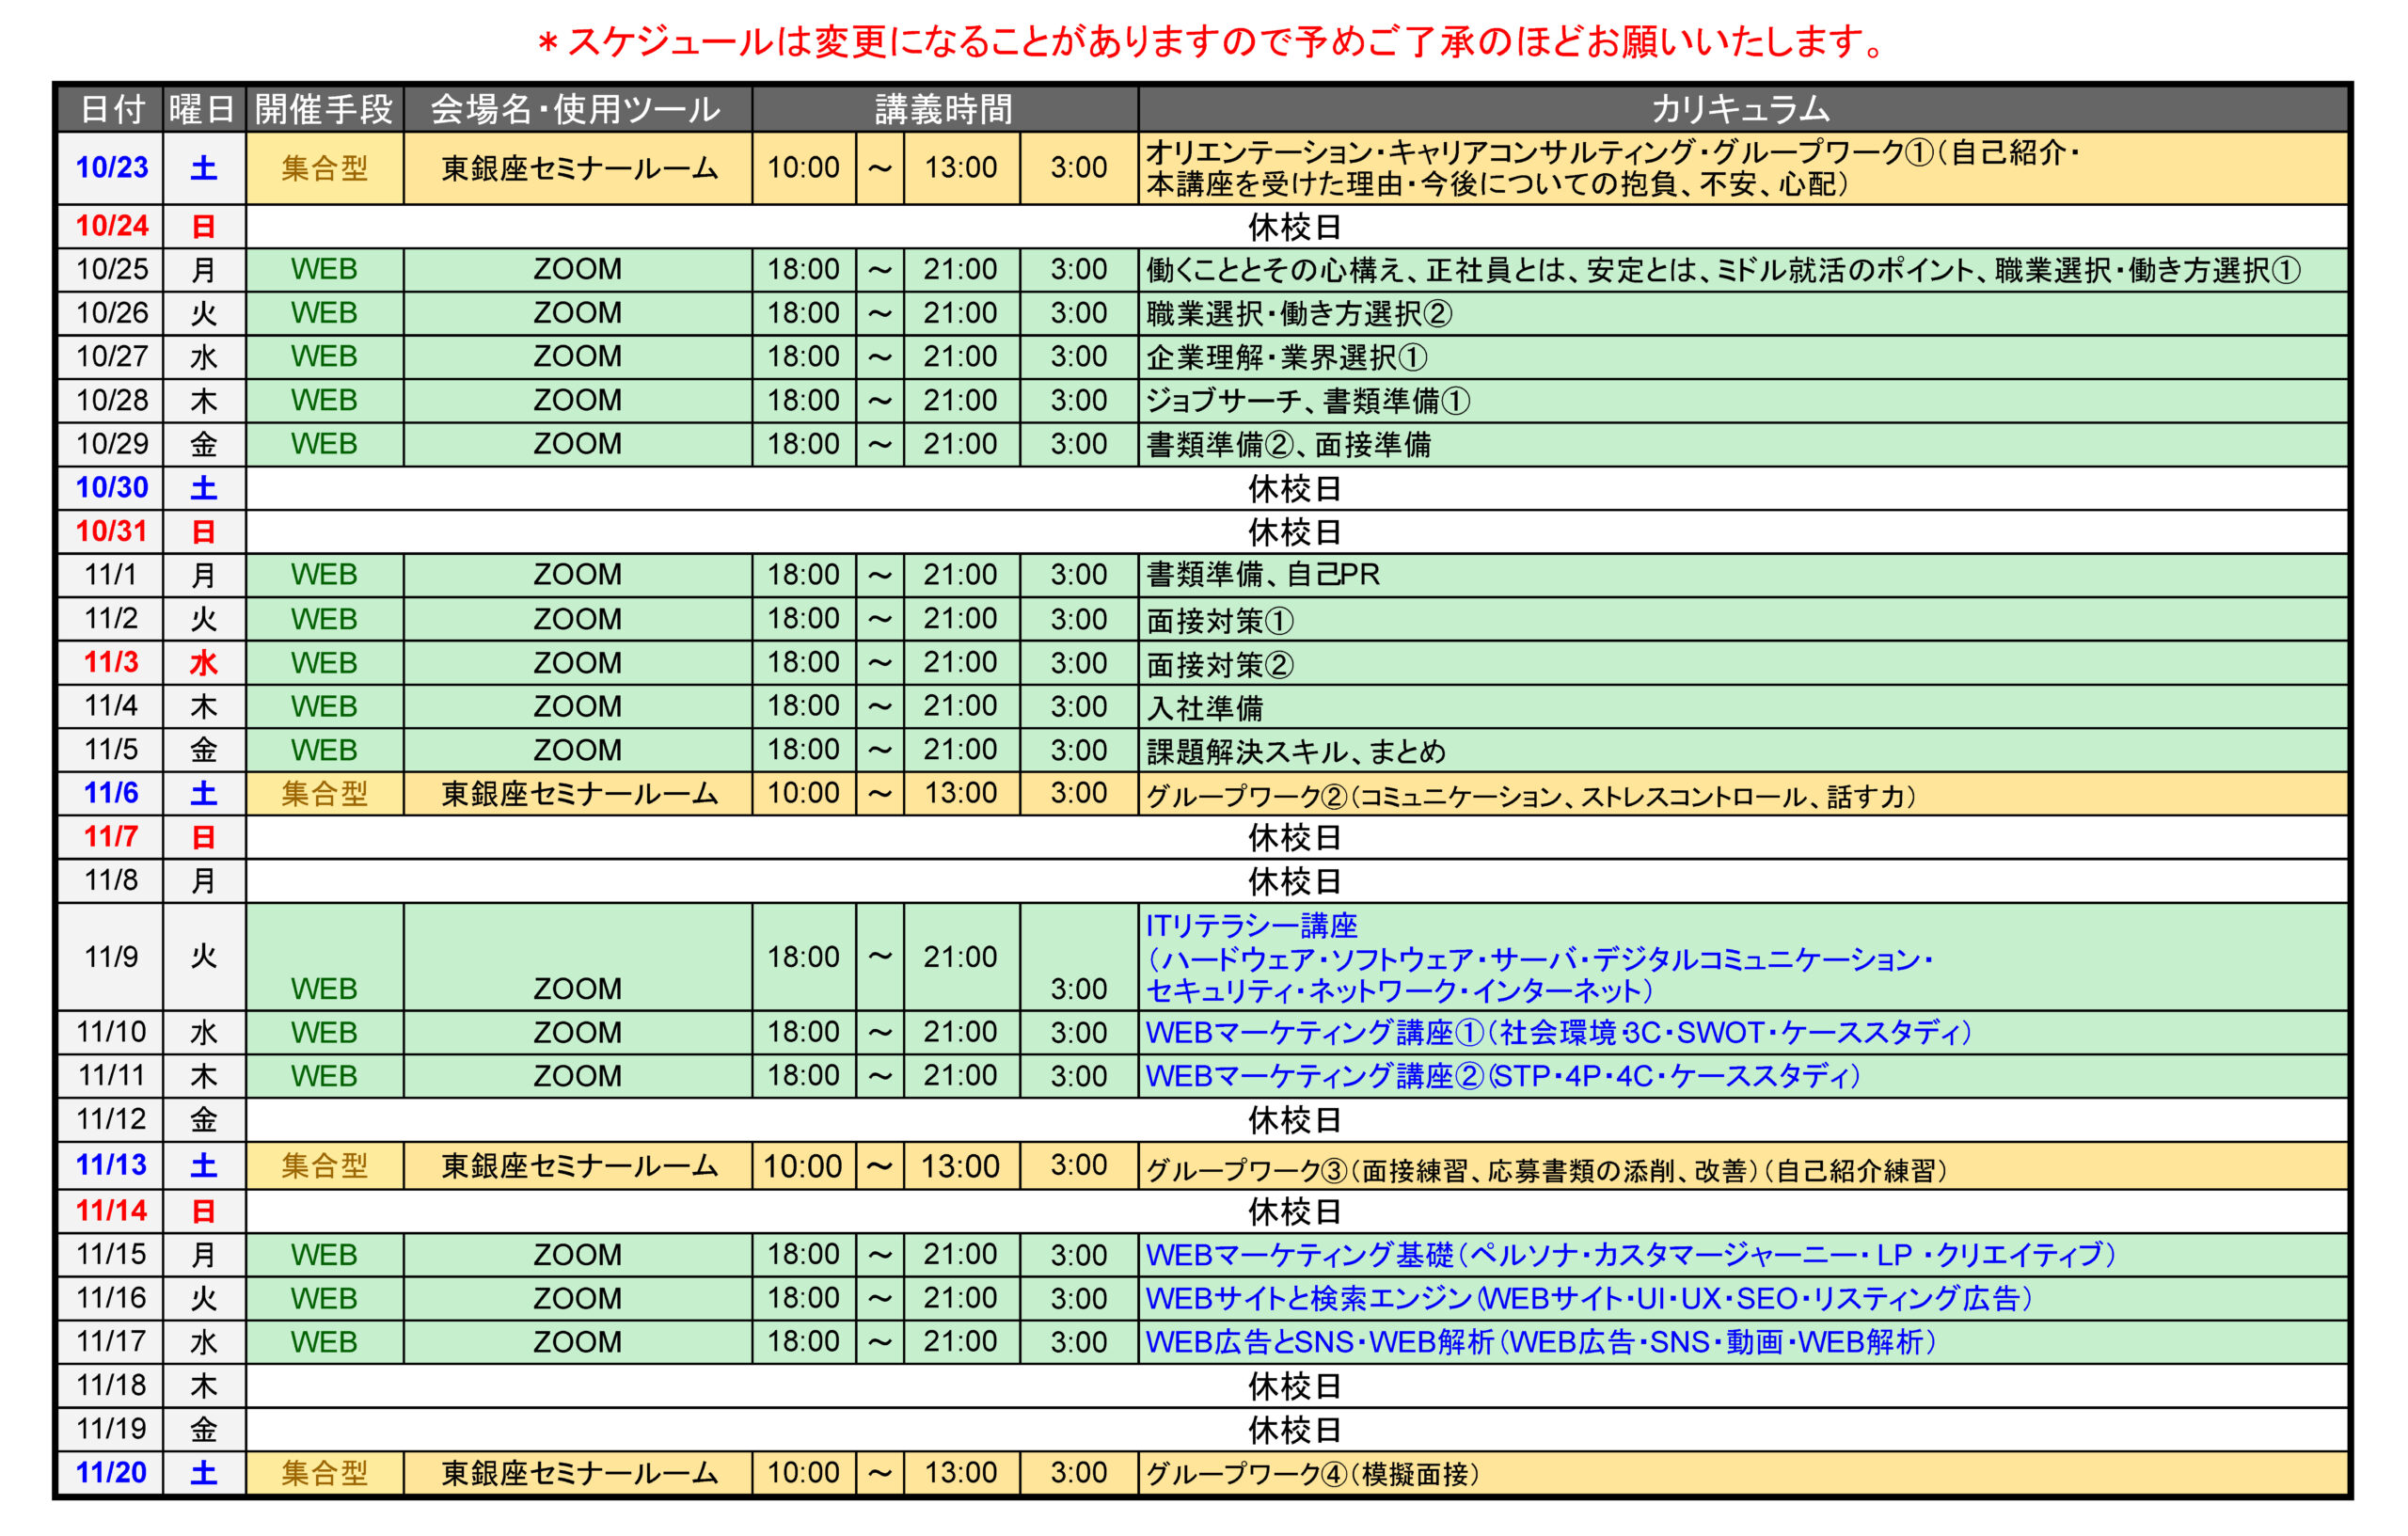The image size is (2408, 1536).
Task: Click the 11/17 date cell
Action: coord(111,1342)
